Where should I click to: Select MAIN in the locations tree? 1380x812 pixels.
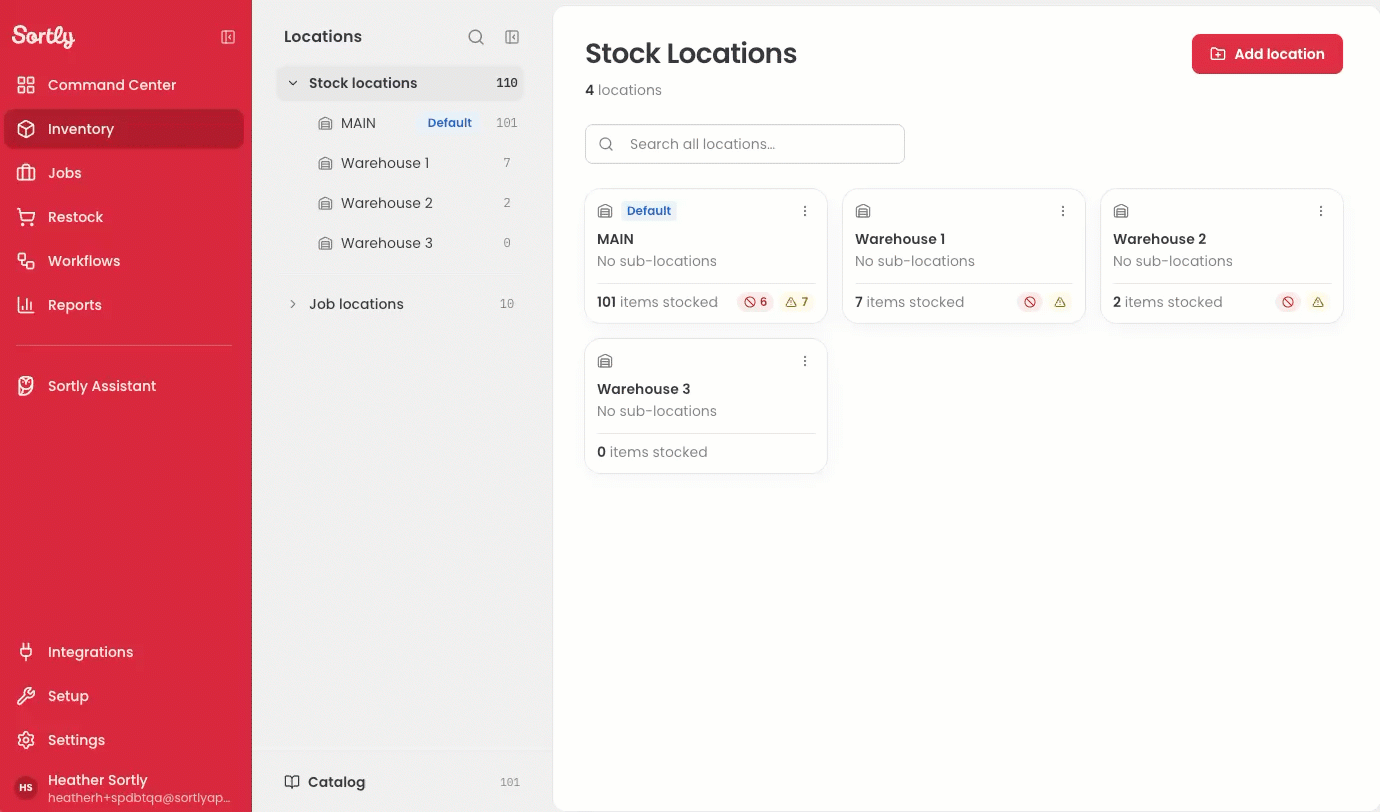400,123
